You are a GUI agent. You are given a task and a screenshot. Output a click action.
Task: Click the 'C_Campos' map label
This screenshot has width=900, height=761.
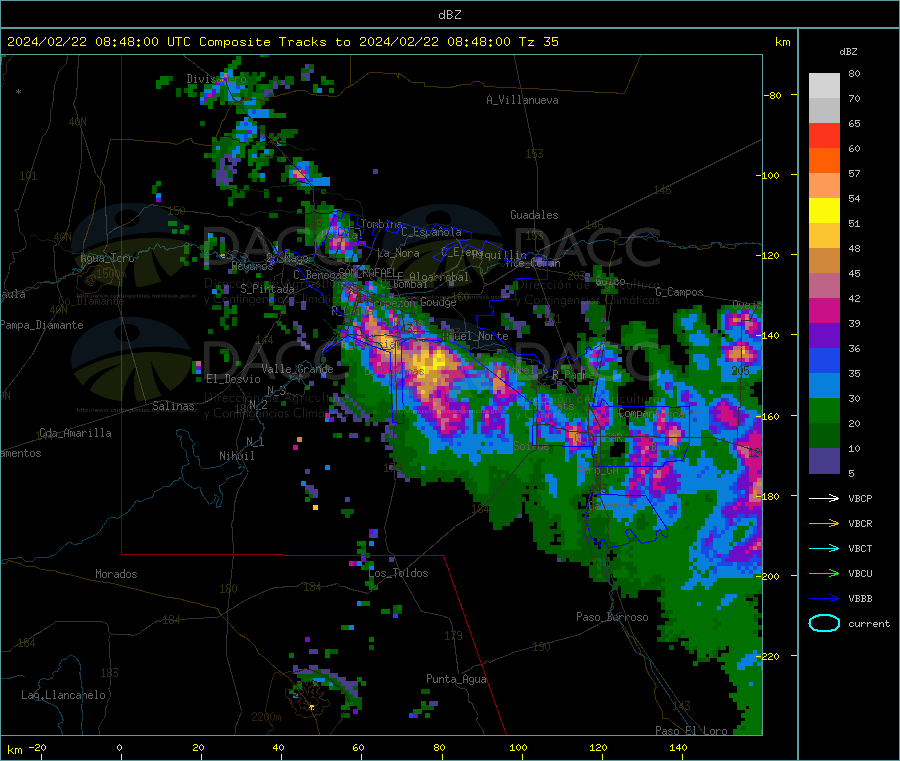679,292
